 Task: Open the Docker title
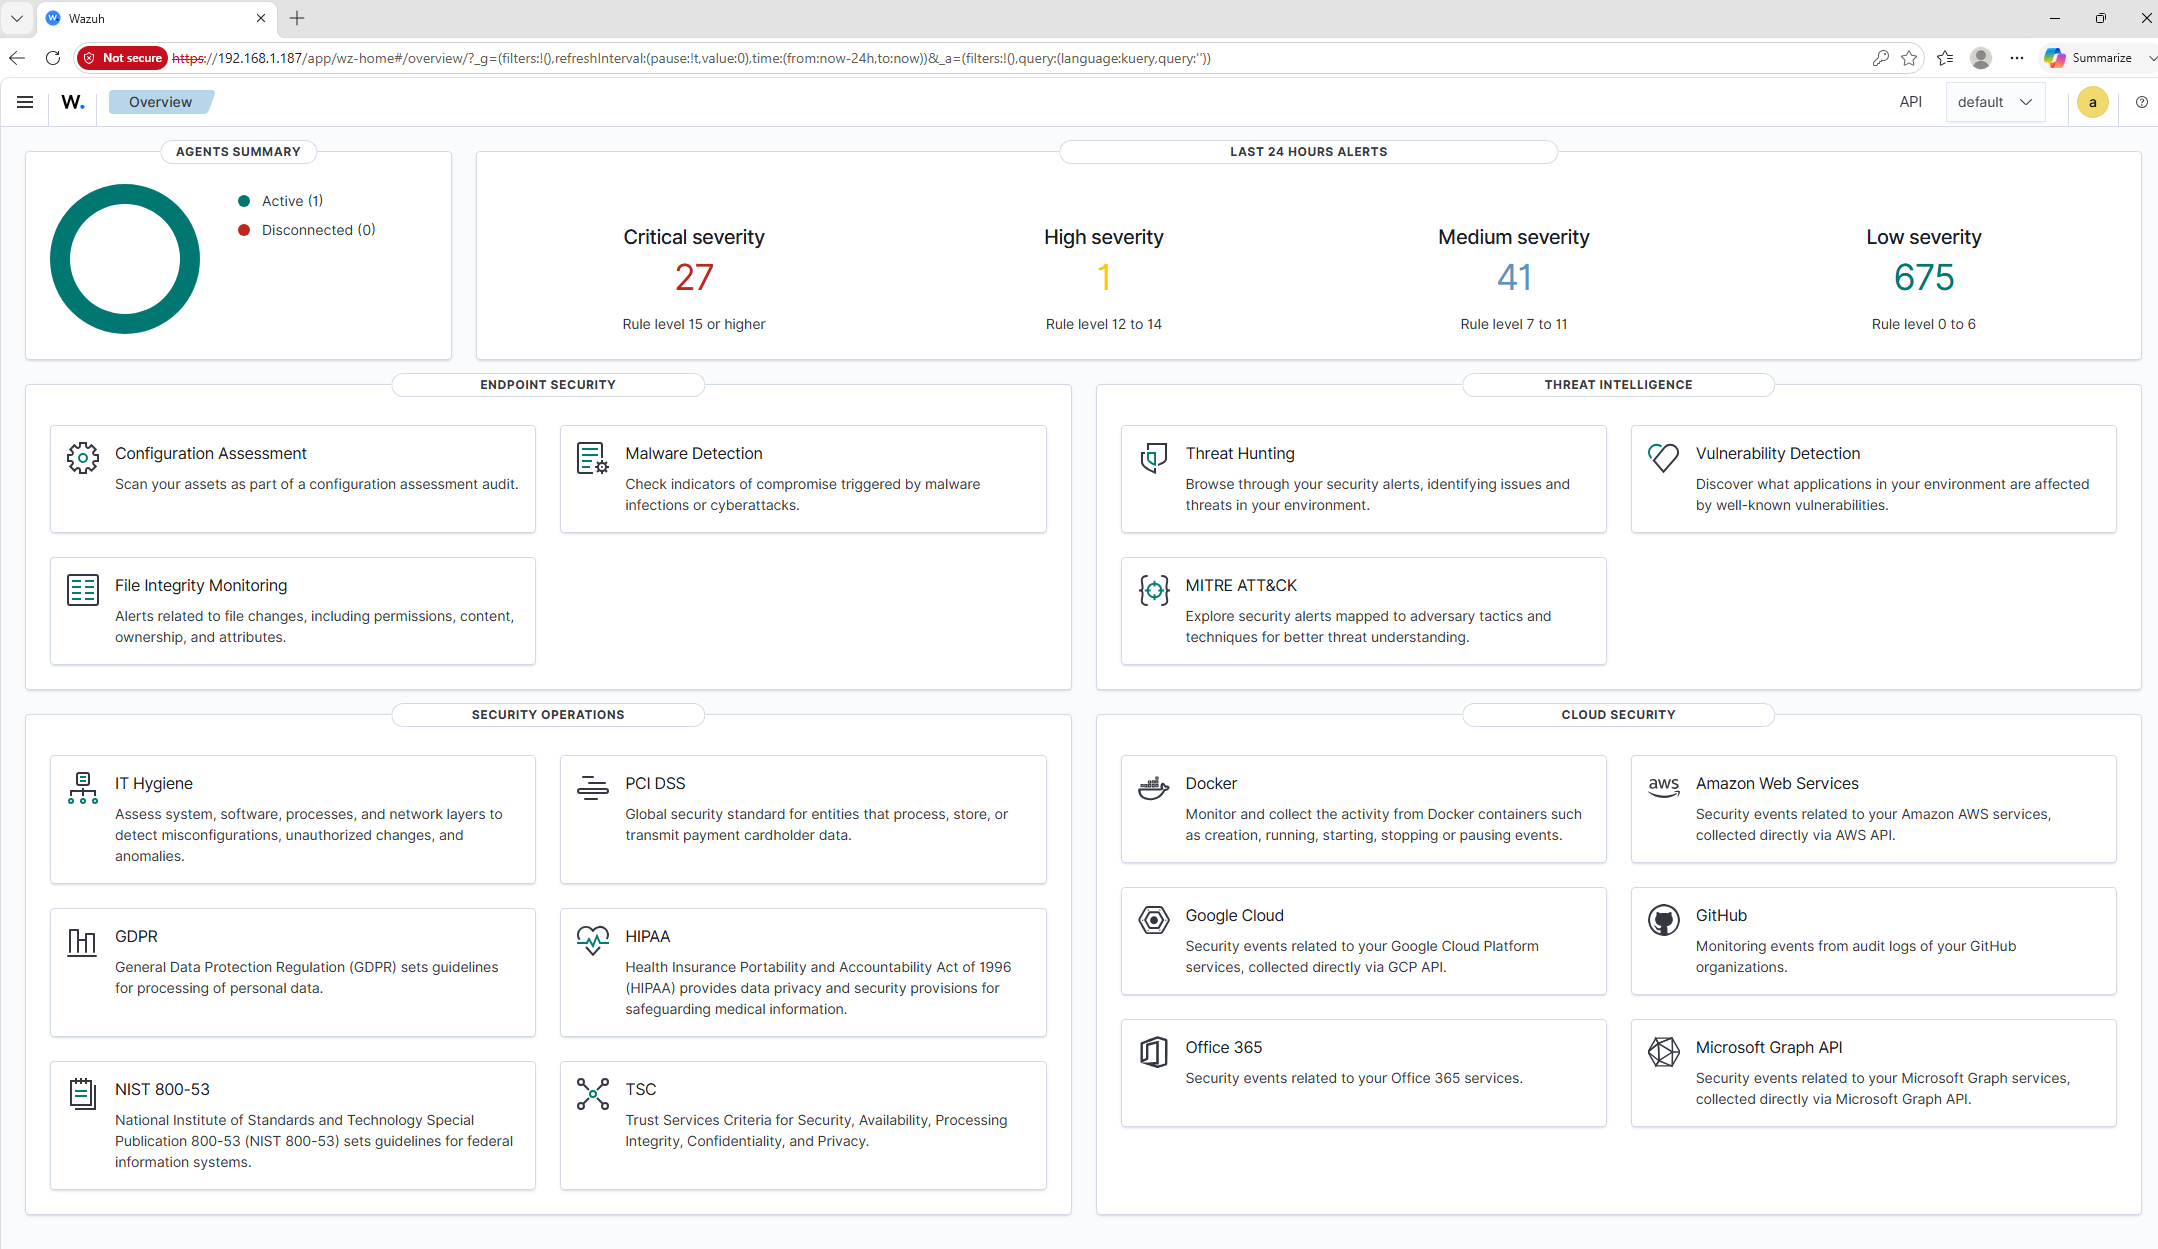point(1211,783)
